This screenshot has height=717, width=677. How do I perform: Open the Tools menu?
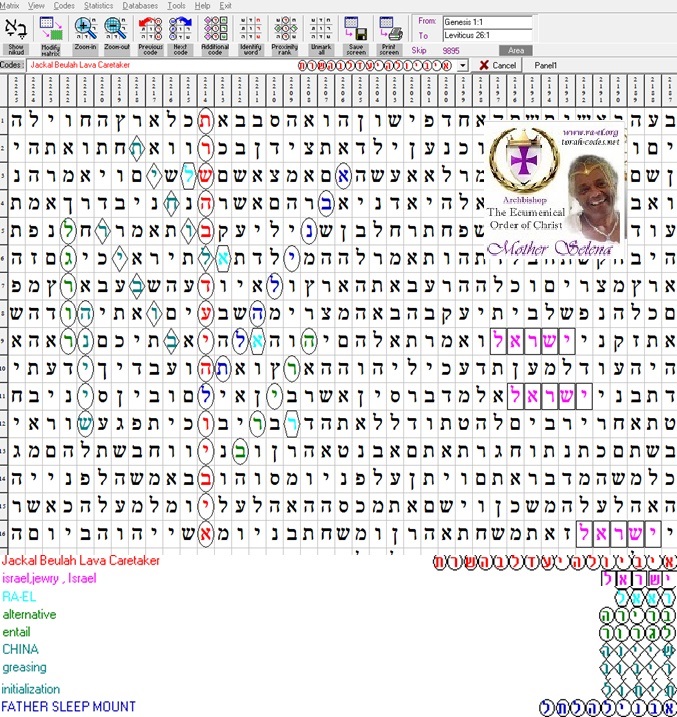(x=176, y=5)
